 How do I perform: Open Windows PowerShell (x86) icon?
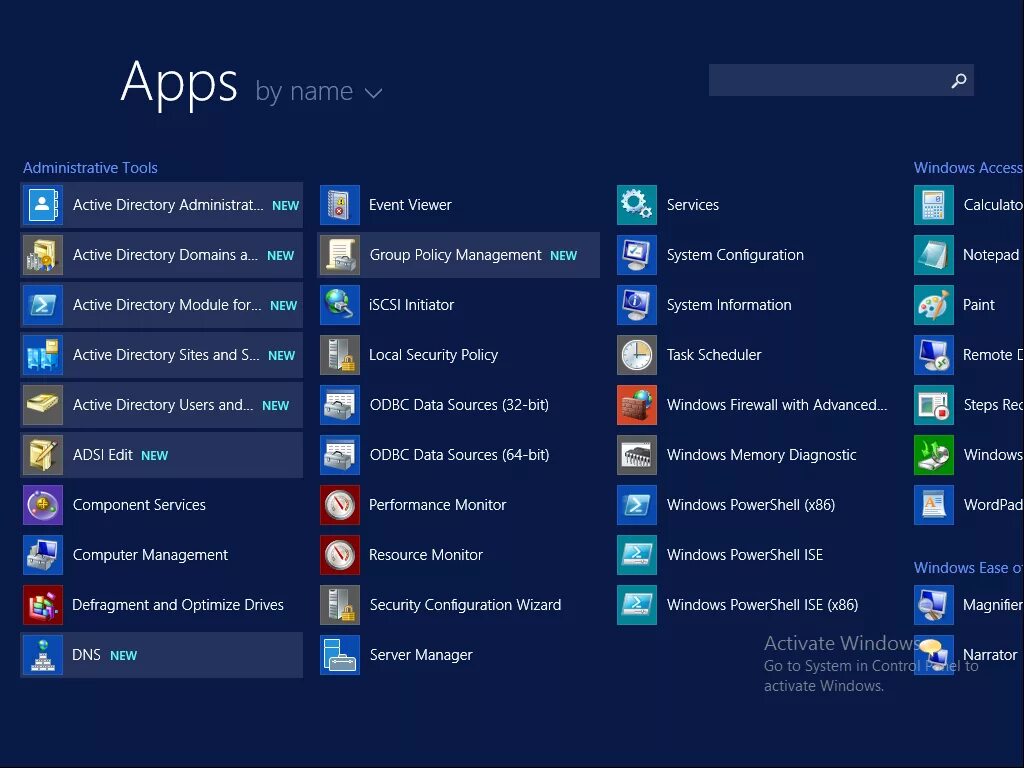click(x=637, y=505)
